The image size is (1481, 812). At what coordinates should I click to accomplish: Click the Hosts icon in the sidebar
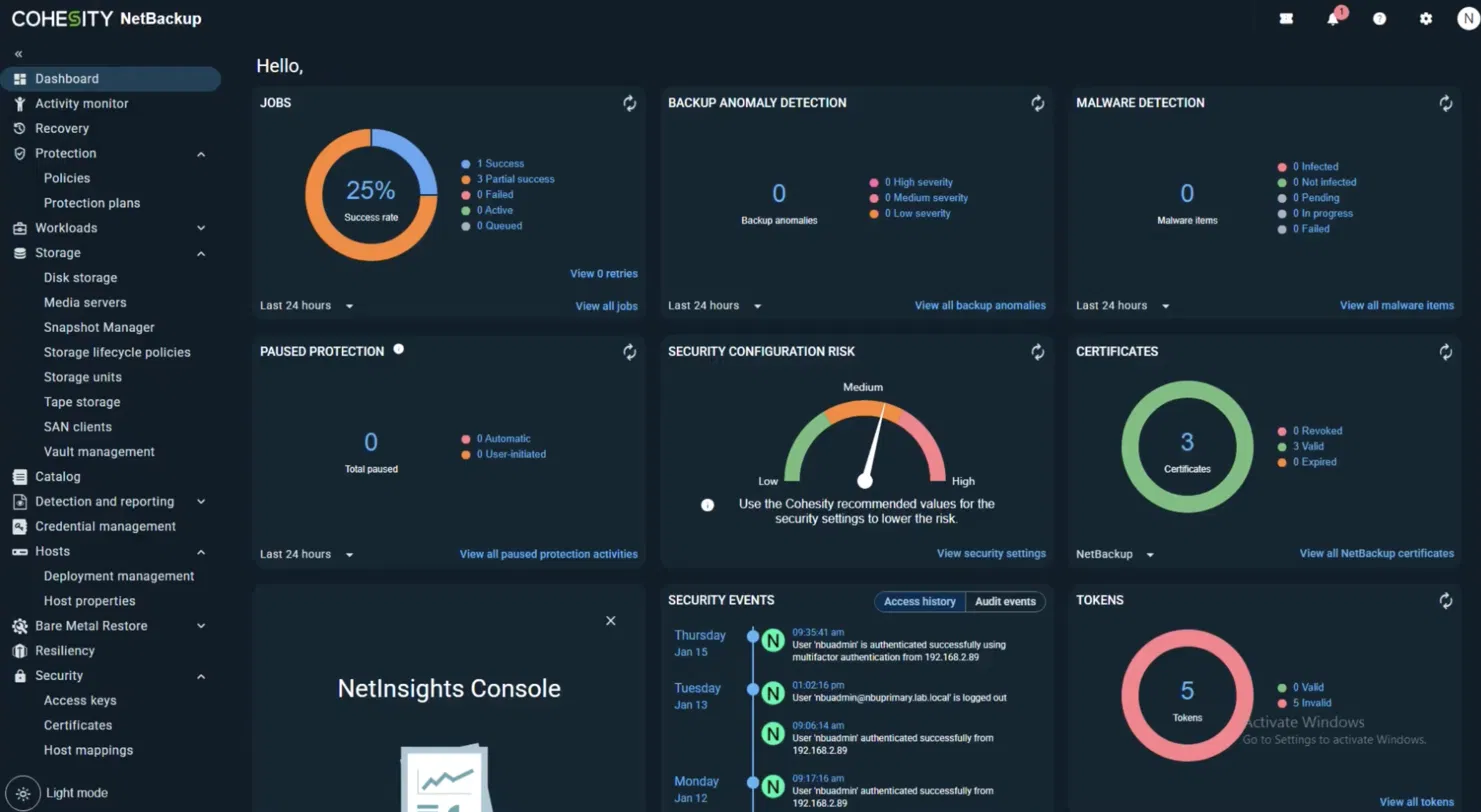click(20, 552)
